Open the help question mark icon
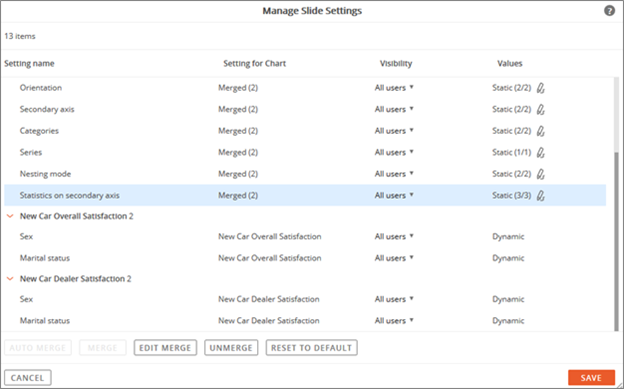The width and height of the screenshot is (624, 389). (609, 11)
